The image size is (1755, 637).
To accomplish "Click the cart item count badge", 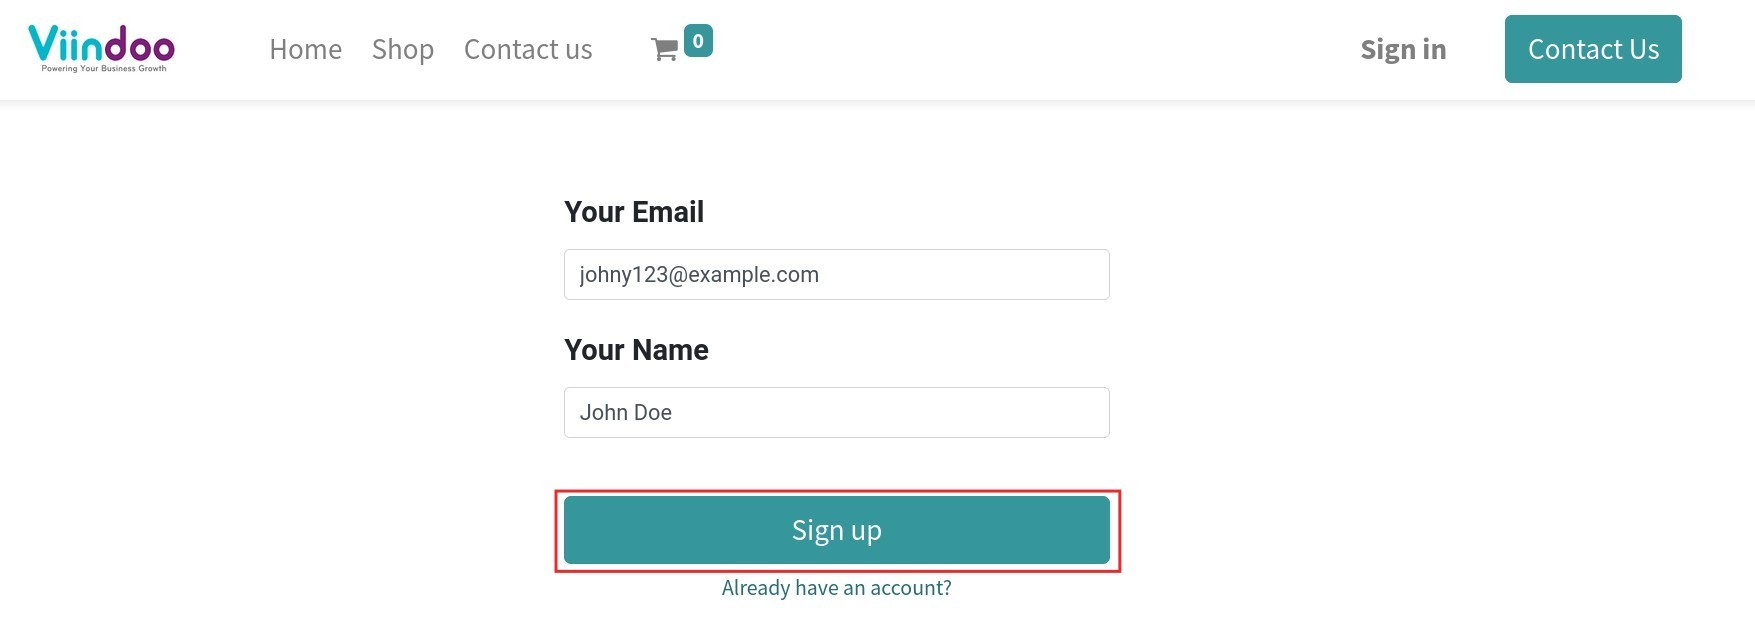I will point(698,41).
